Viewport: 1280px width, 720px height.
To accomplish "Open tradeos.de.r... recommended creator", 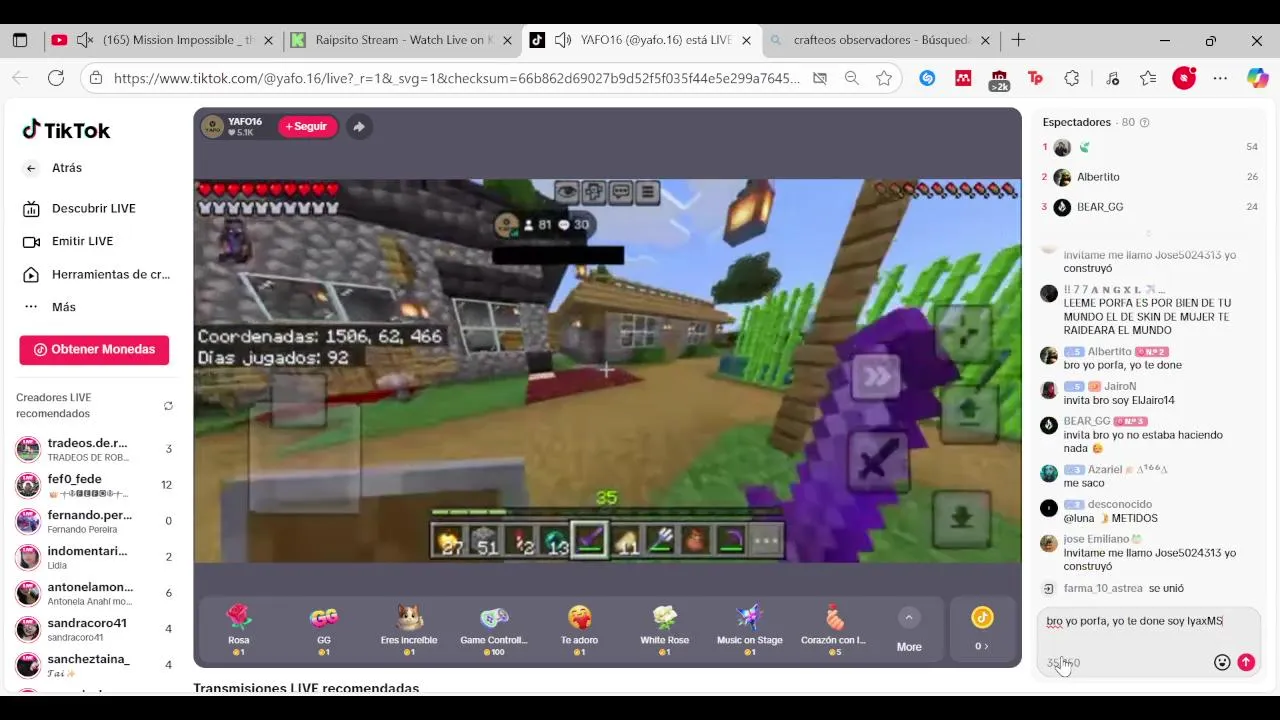I will tap(96, 449).
